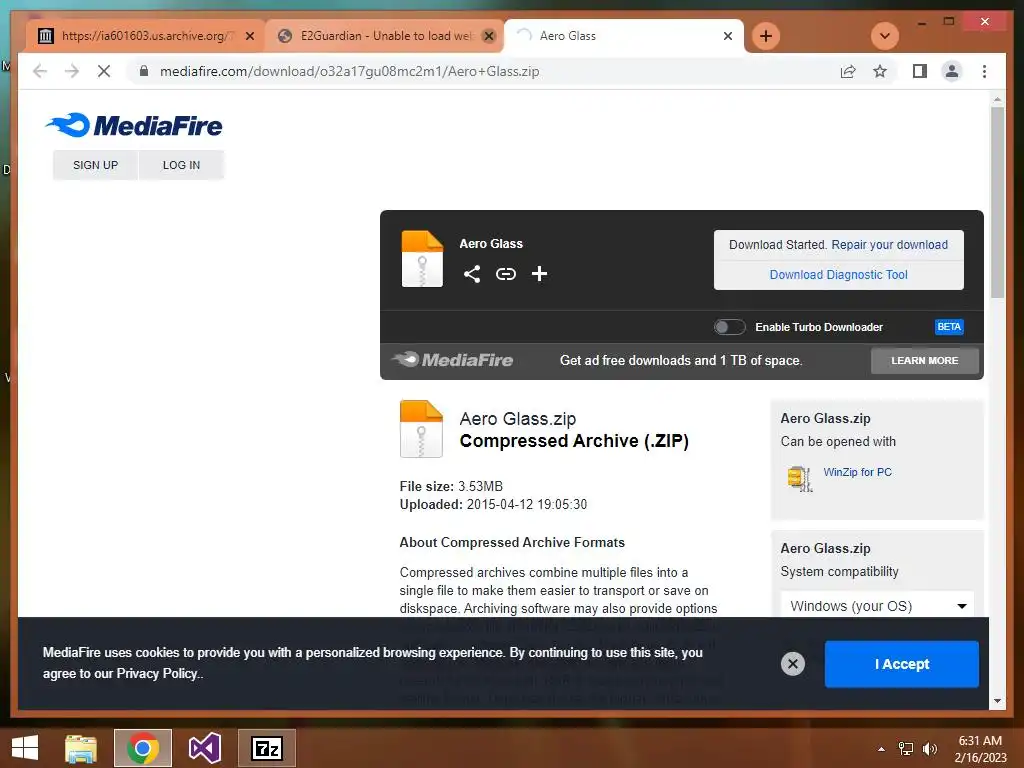1024x768 pixels.
Task: Stop page loading with the X button
Action: tap(104, 71)
